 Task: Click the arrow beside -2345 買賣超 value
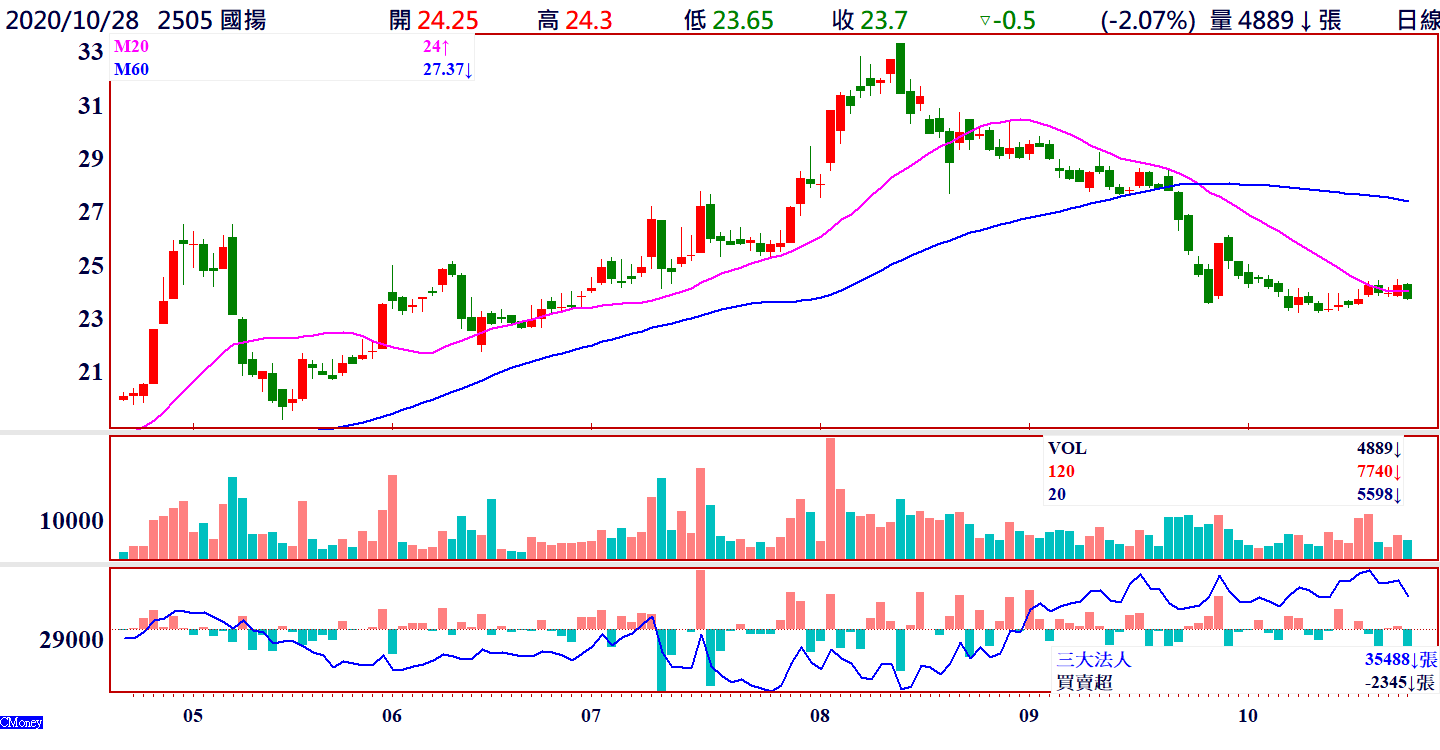(1415, 683)
